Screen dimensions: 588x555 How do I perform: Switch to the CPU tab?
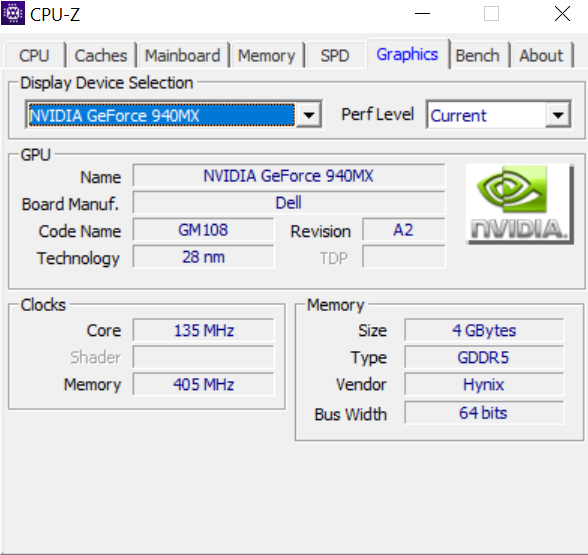tap(34, 56)
